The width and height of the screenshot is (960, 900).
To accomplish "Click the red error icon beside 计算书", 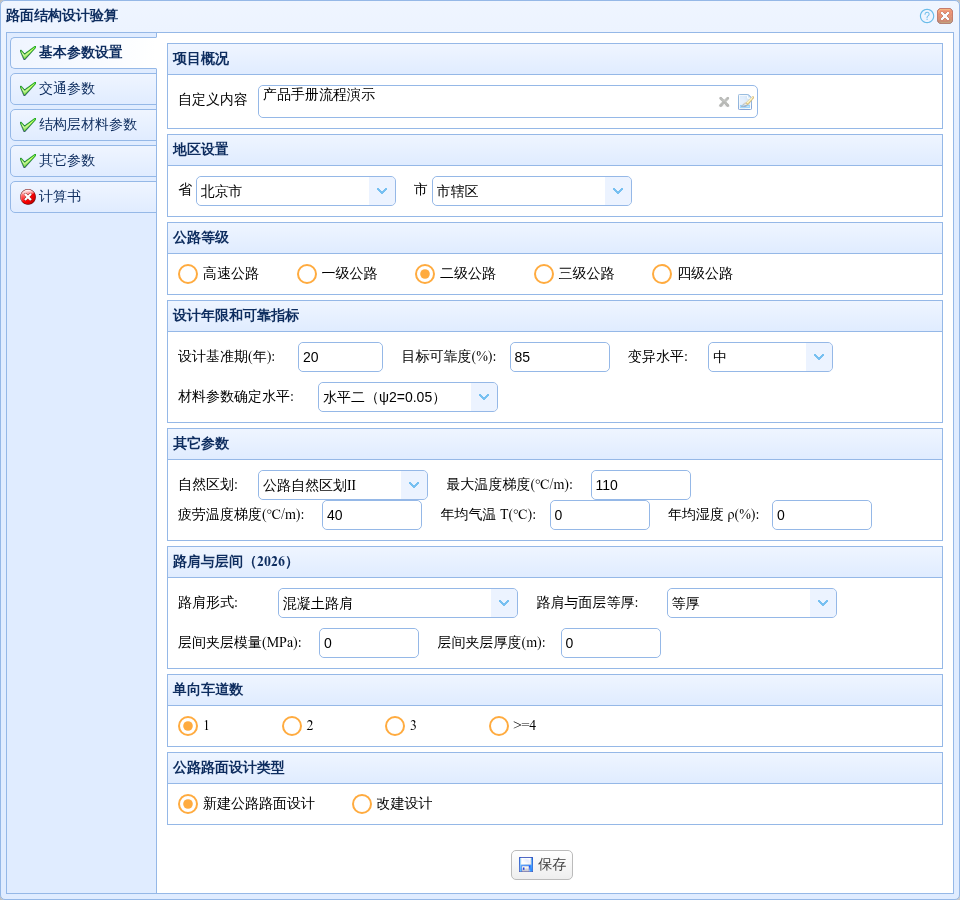I will coord(28,197).
